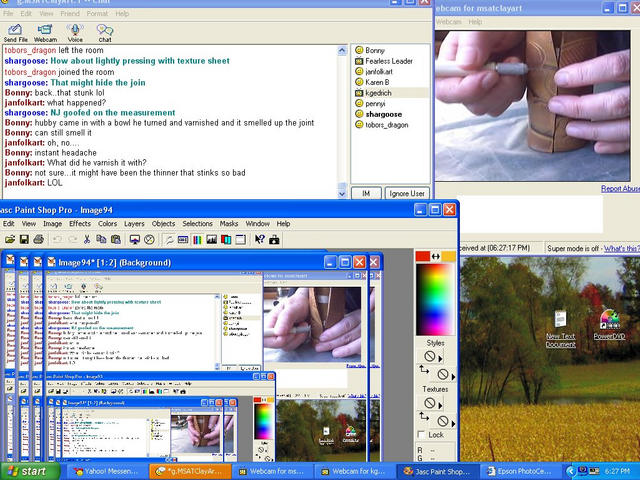
Task: Click the Full Screen Preview monitor icon
Action: 135,240
